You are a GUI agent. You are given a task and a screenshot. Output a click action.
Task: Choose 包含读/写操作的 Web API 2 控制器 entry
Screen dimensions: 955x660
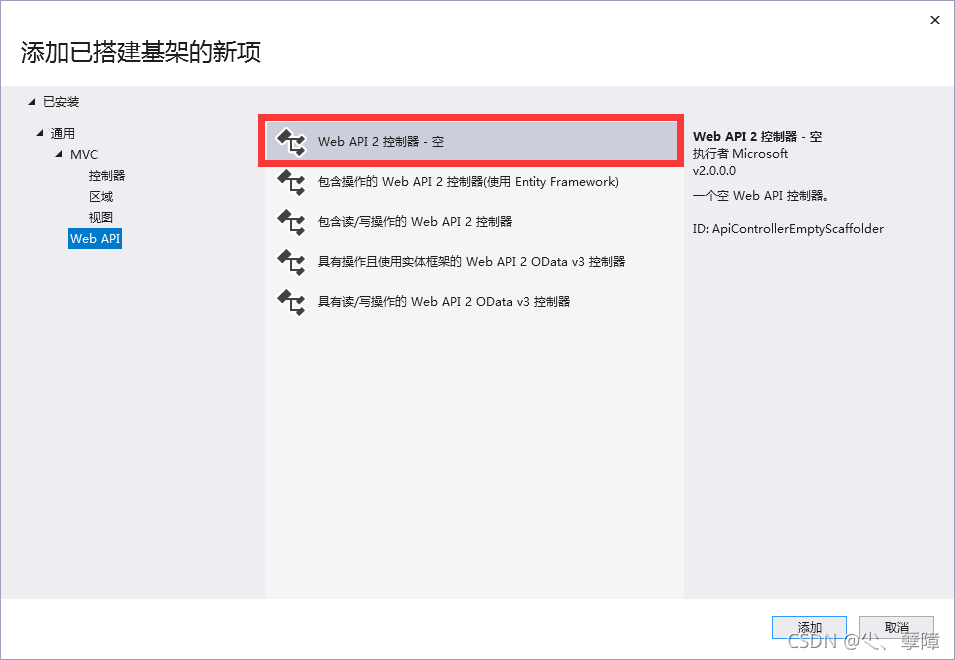coord(471,222)
